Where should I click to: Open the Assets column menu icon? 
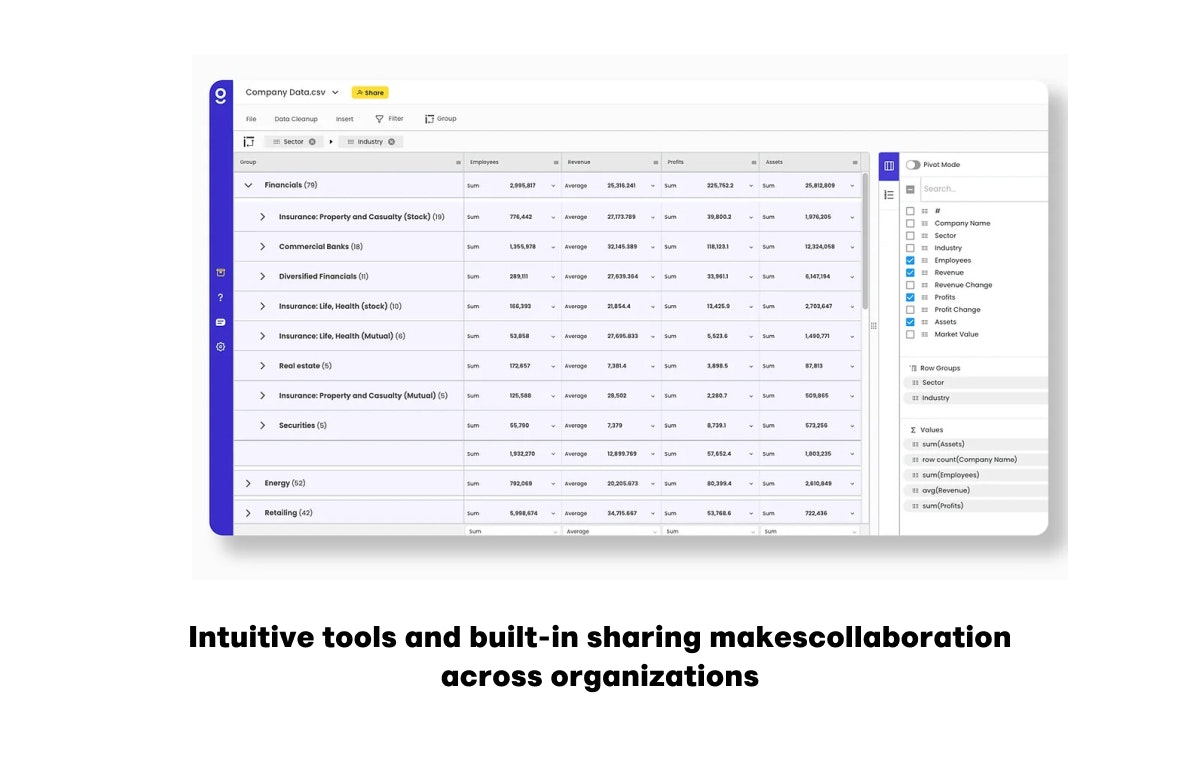click(x=855, y=162)
